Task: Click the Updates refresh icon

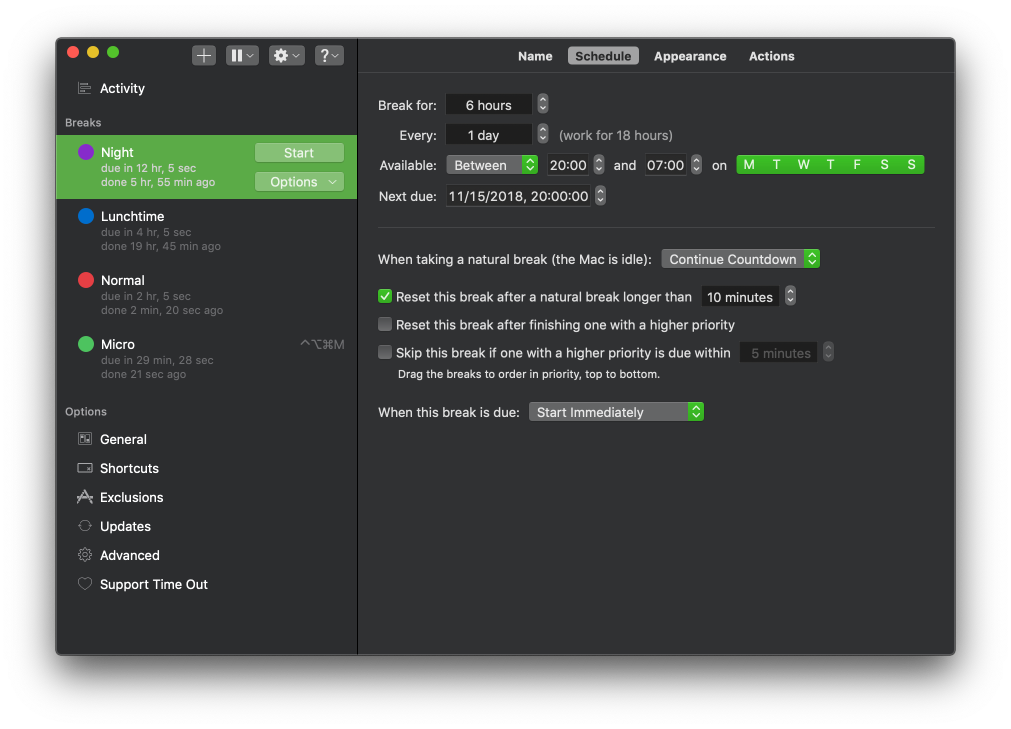Action: tap(84, 526)
